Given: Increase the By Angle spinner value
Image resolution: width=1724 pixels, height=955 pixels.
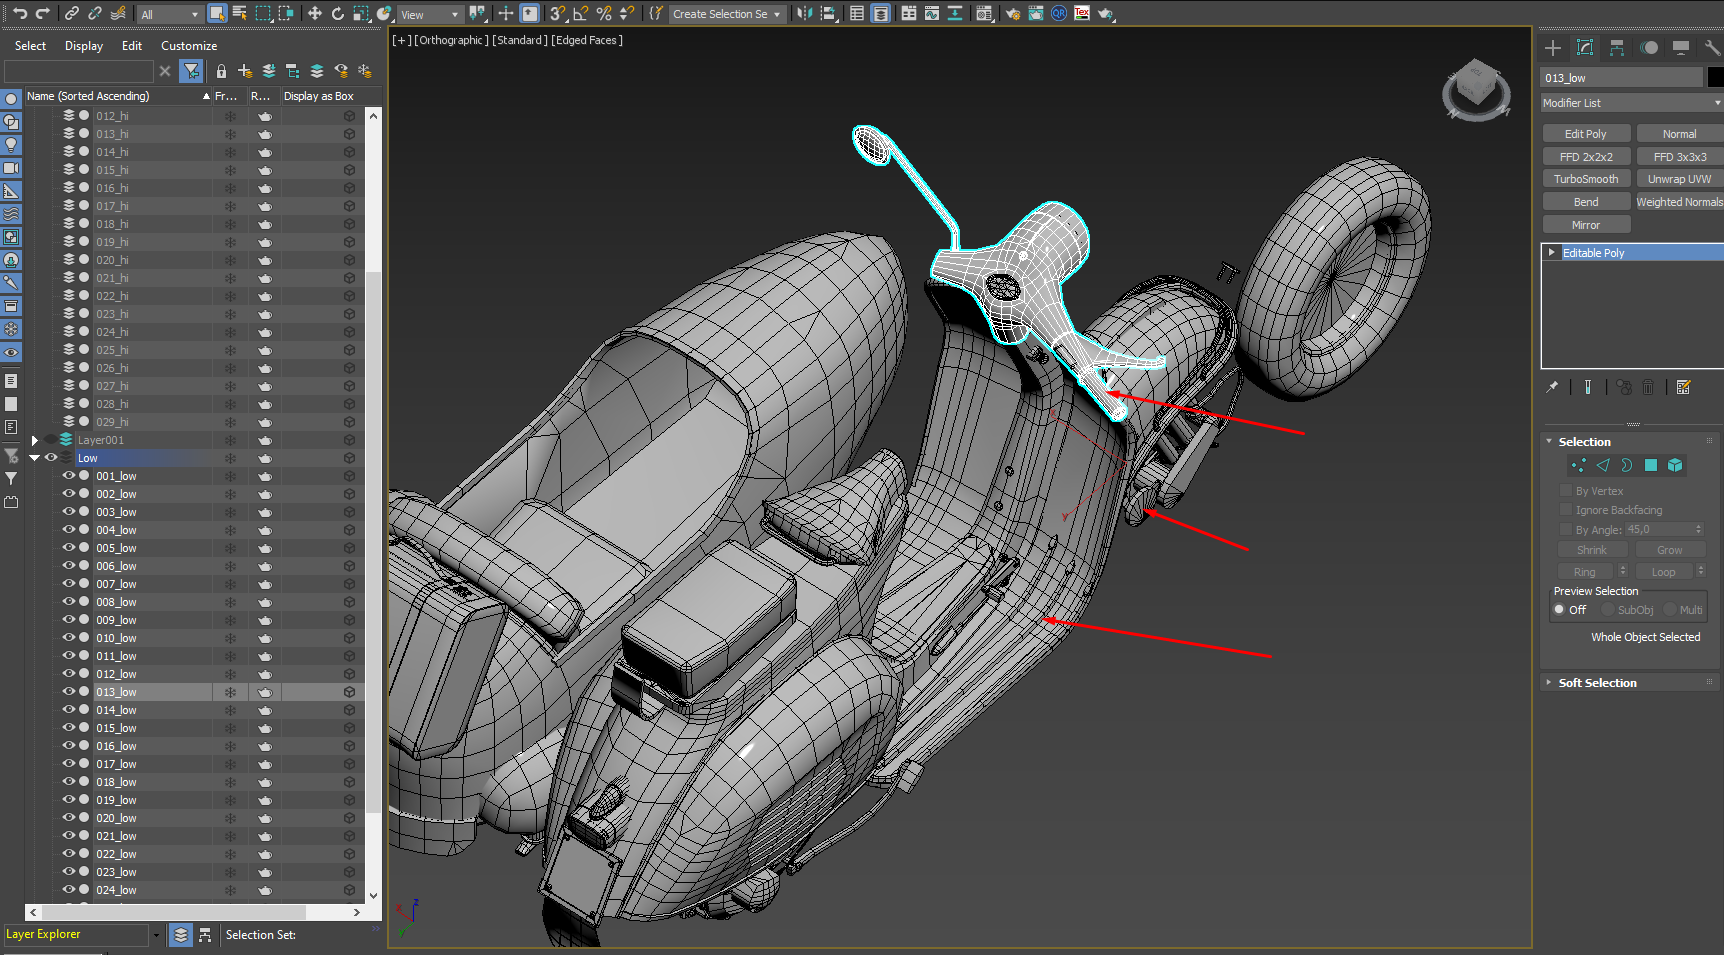Looking at the screenshot, I should point(1700,526).
